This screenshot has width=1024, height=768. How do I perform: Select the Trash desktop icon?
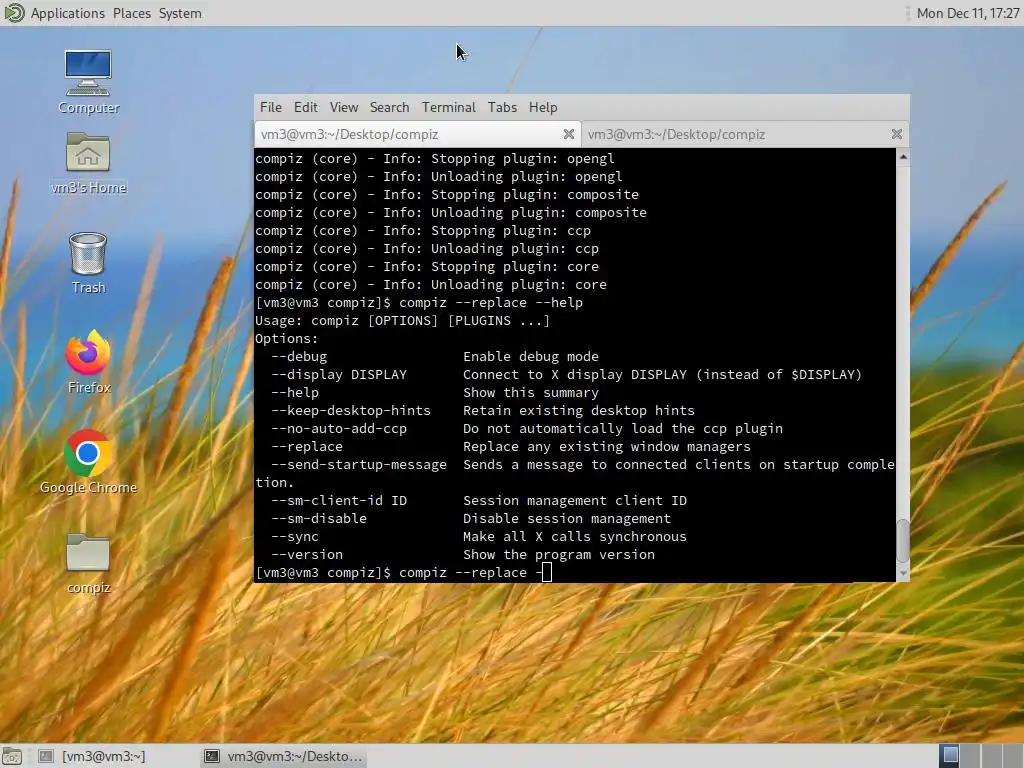tap(88, 263)
